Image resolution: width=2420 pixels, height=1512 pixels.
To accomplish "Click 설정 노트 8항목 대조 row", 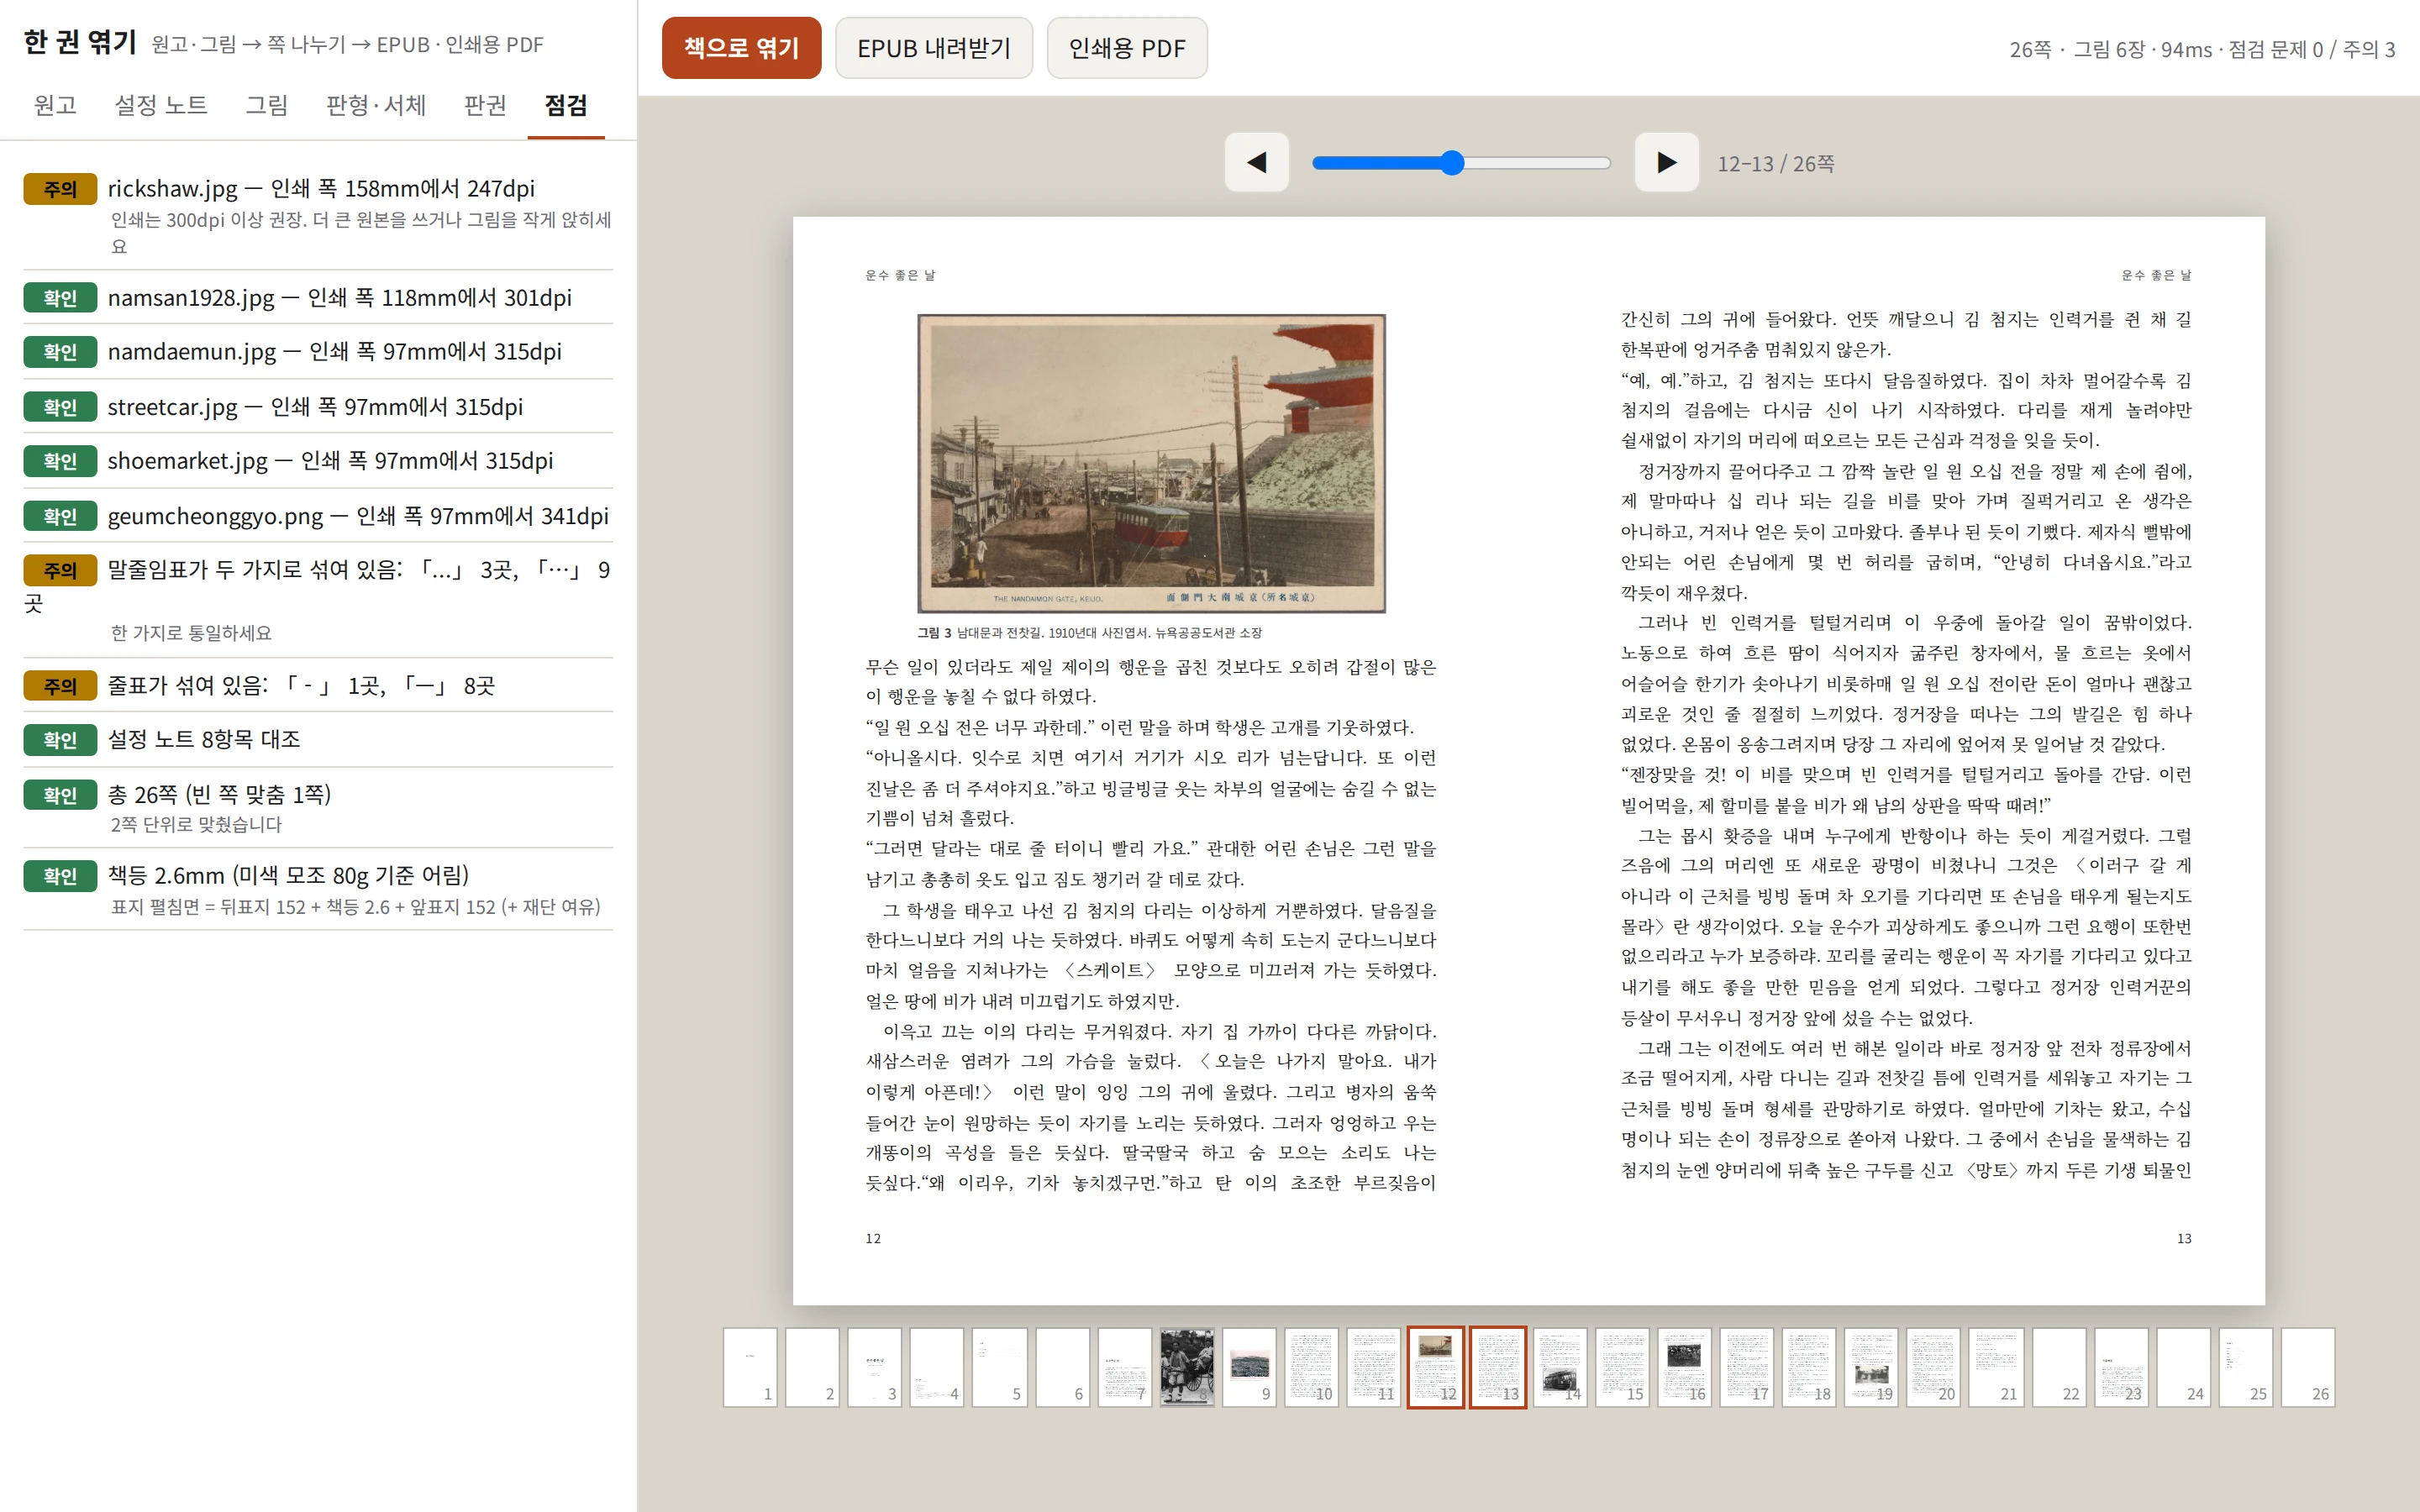I will [x=318, y=740].
